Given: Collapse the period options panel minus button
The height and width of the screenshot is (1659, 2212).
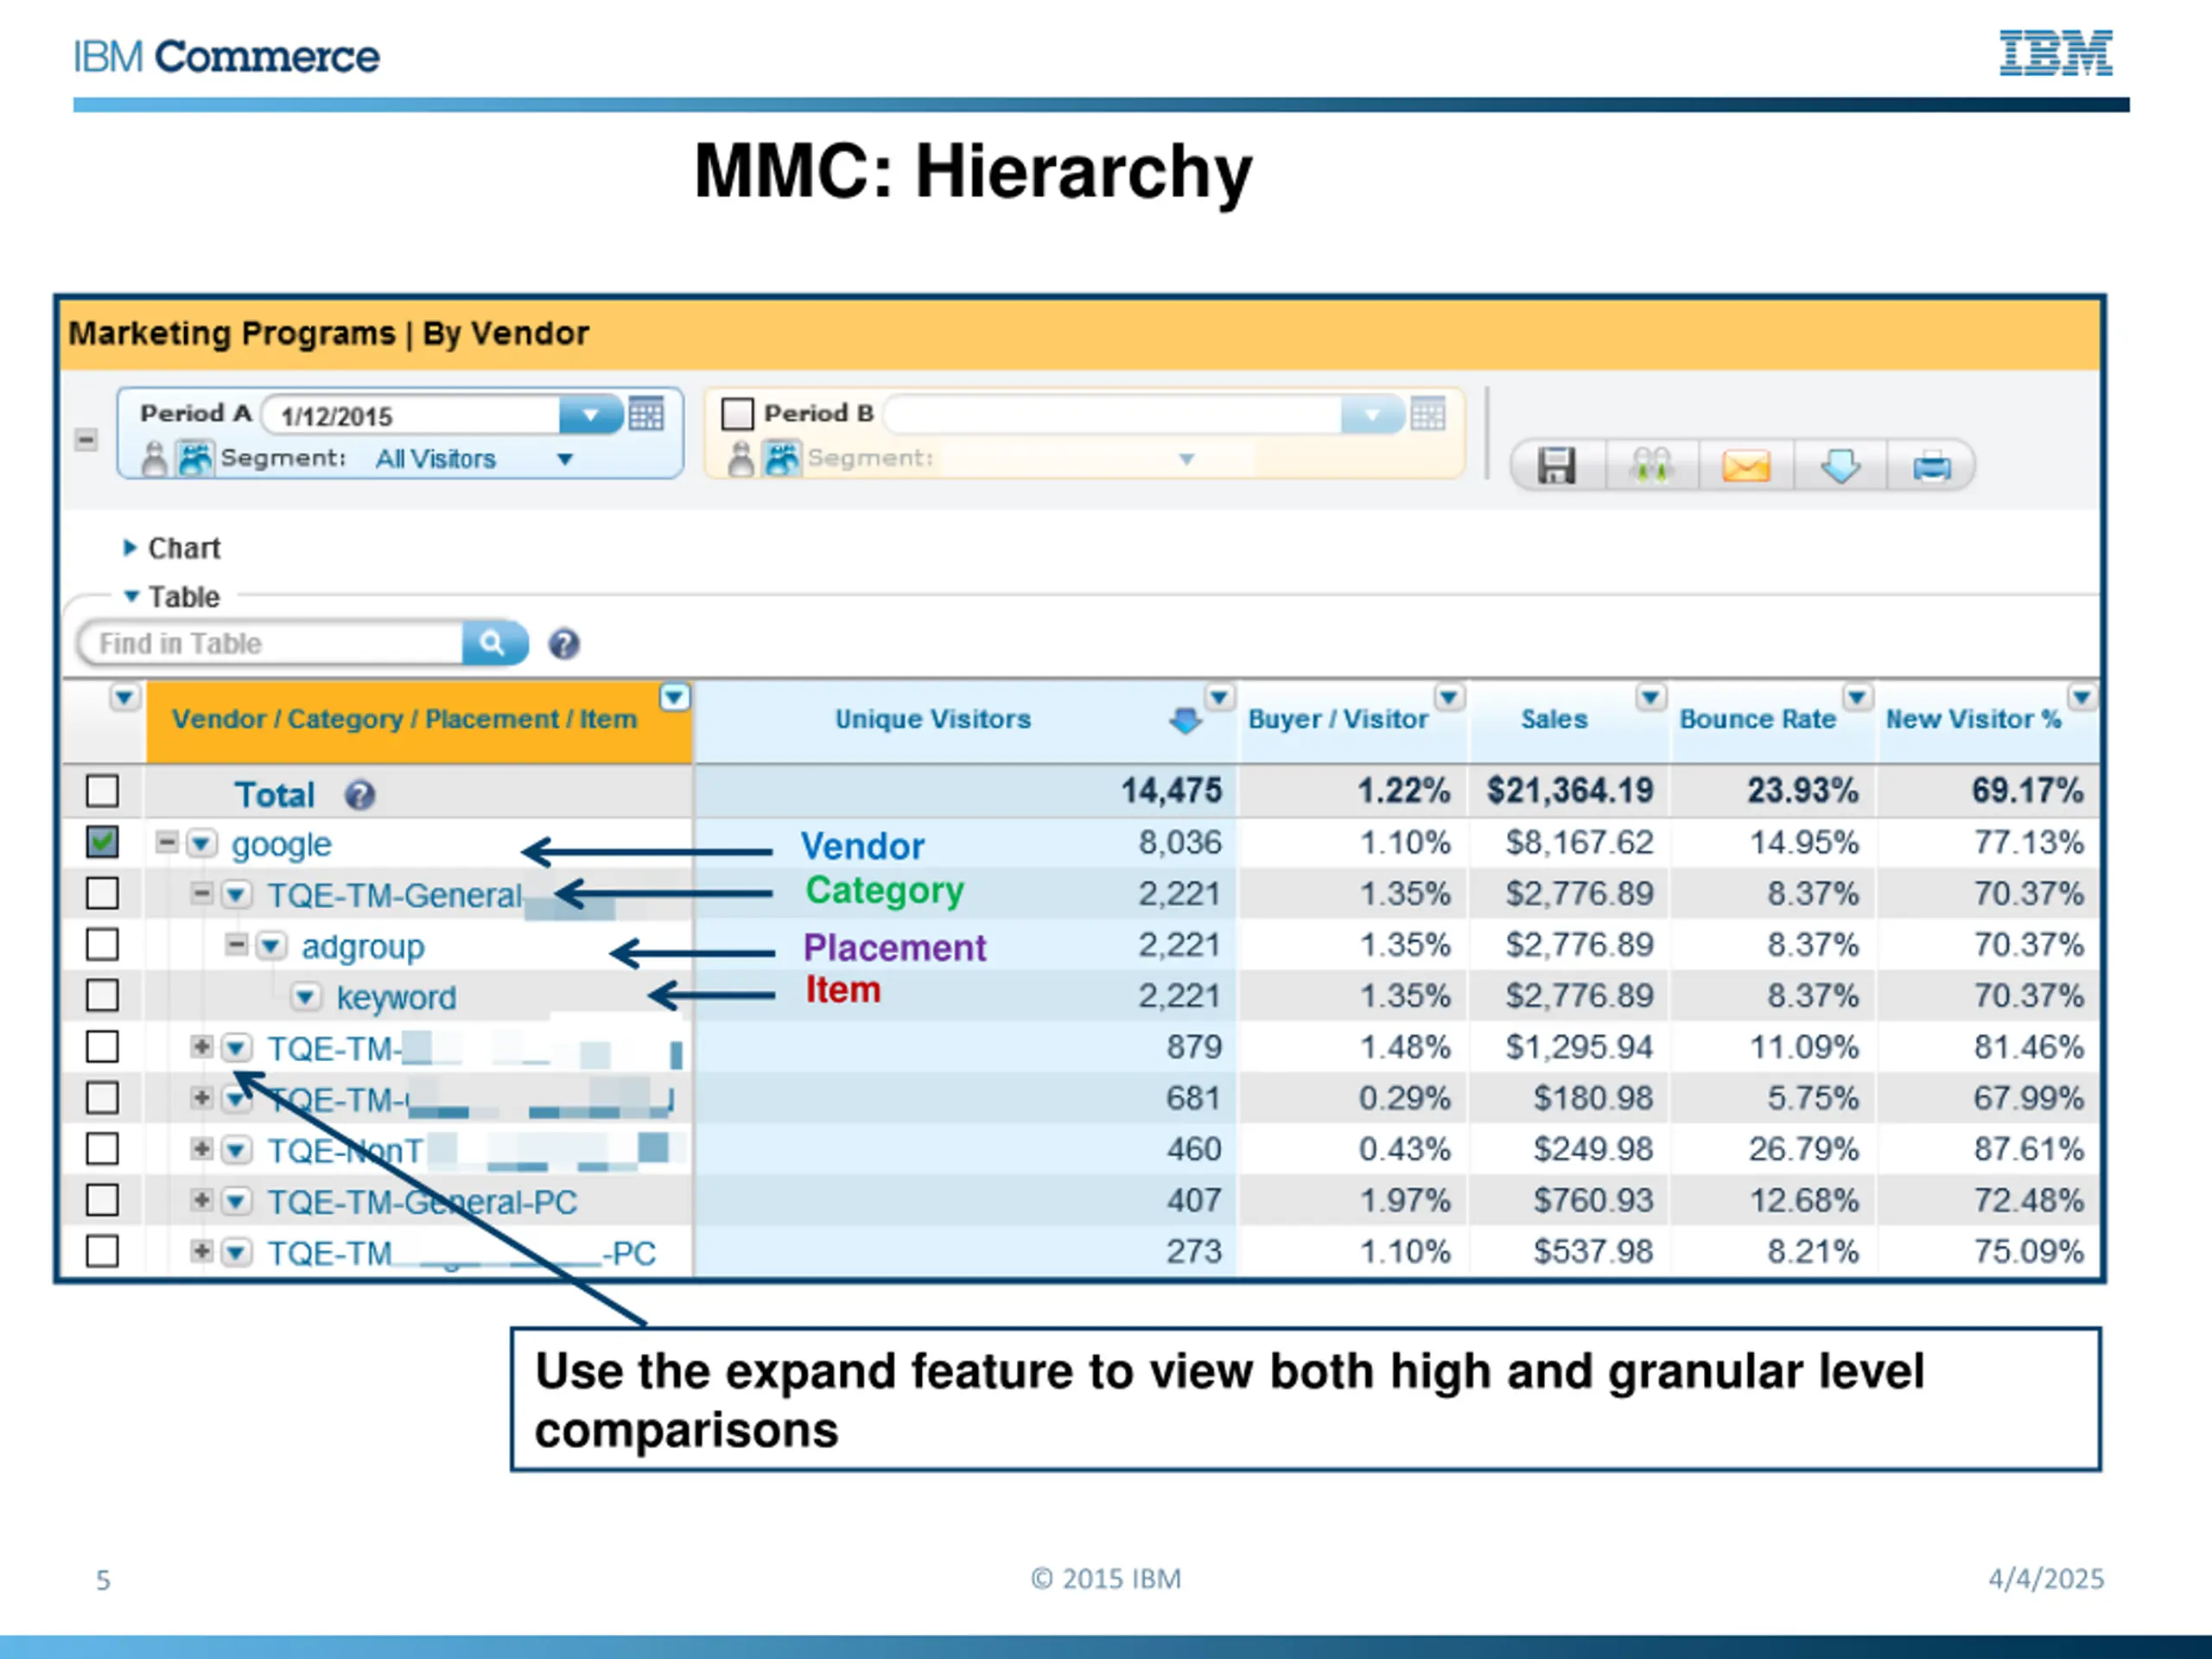Looking at the screenshot, I should (x=86, y=440).
